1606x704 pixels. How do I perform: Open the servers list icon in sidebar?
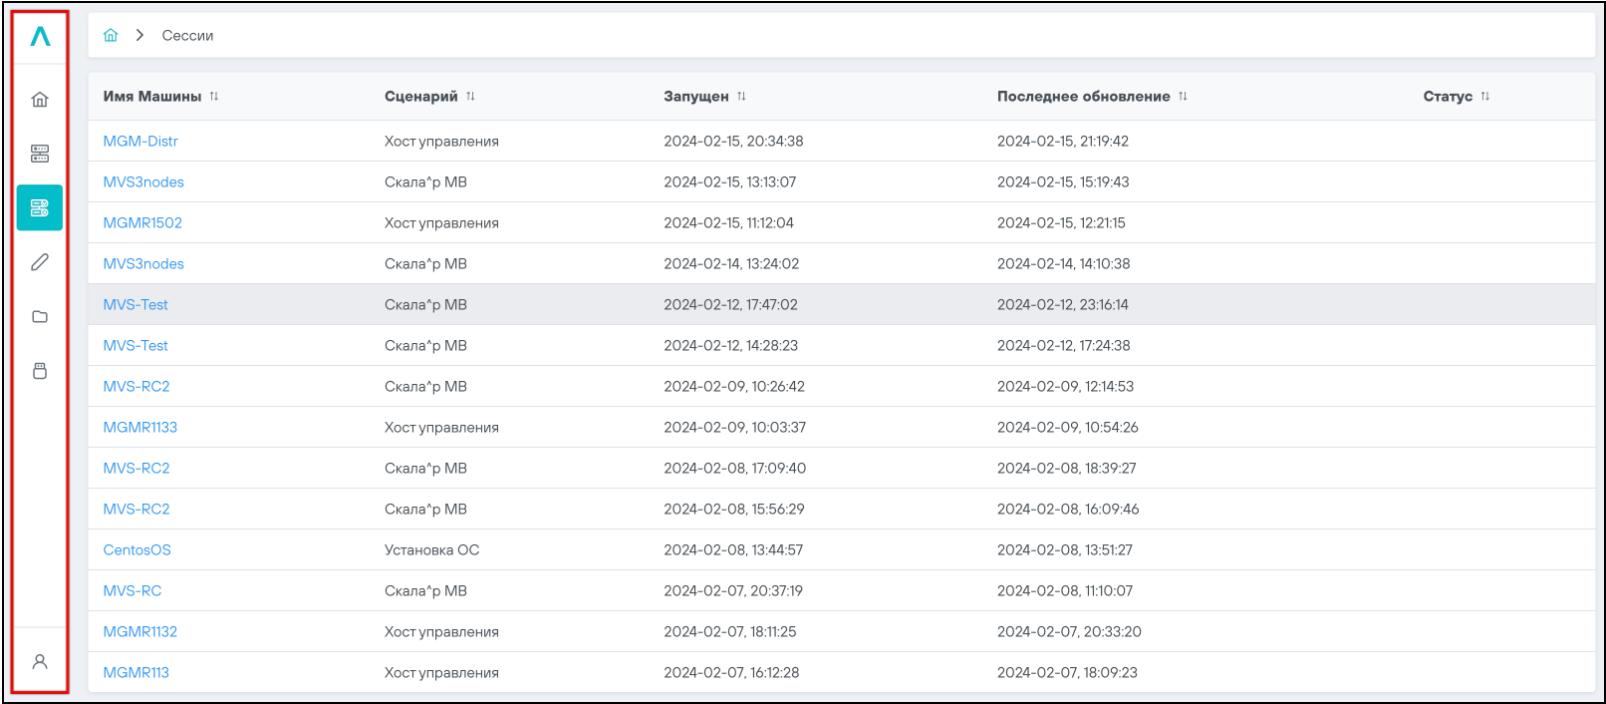pyautogui.click(x=40, y=153)
